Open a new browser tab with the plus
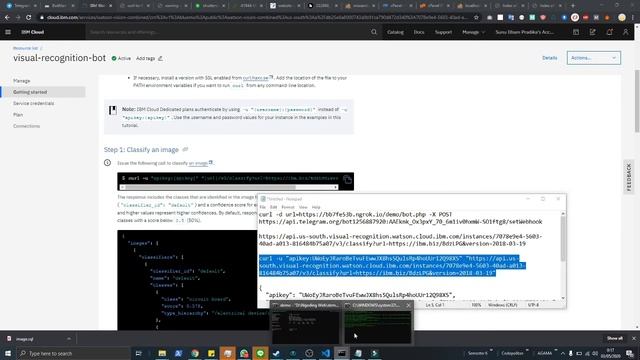Viewport: 640px width, 360px height. pyautogui.click(x=573, y=6)
